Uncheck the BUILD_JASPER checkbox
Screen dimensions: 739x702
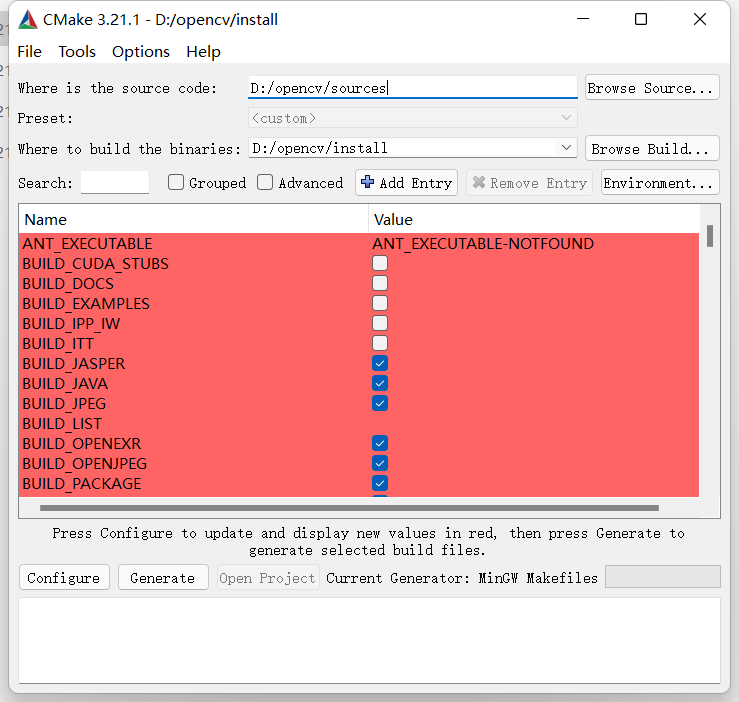click(380, 363)
